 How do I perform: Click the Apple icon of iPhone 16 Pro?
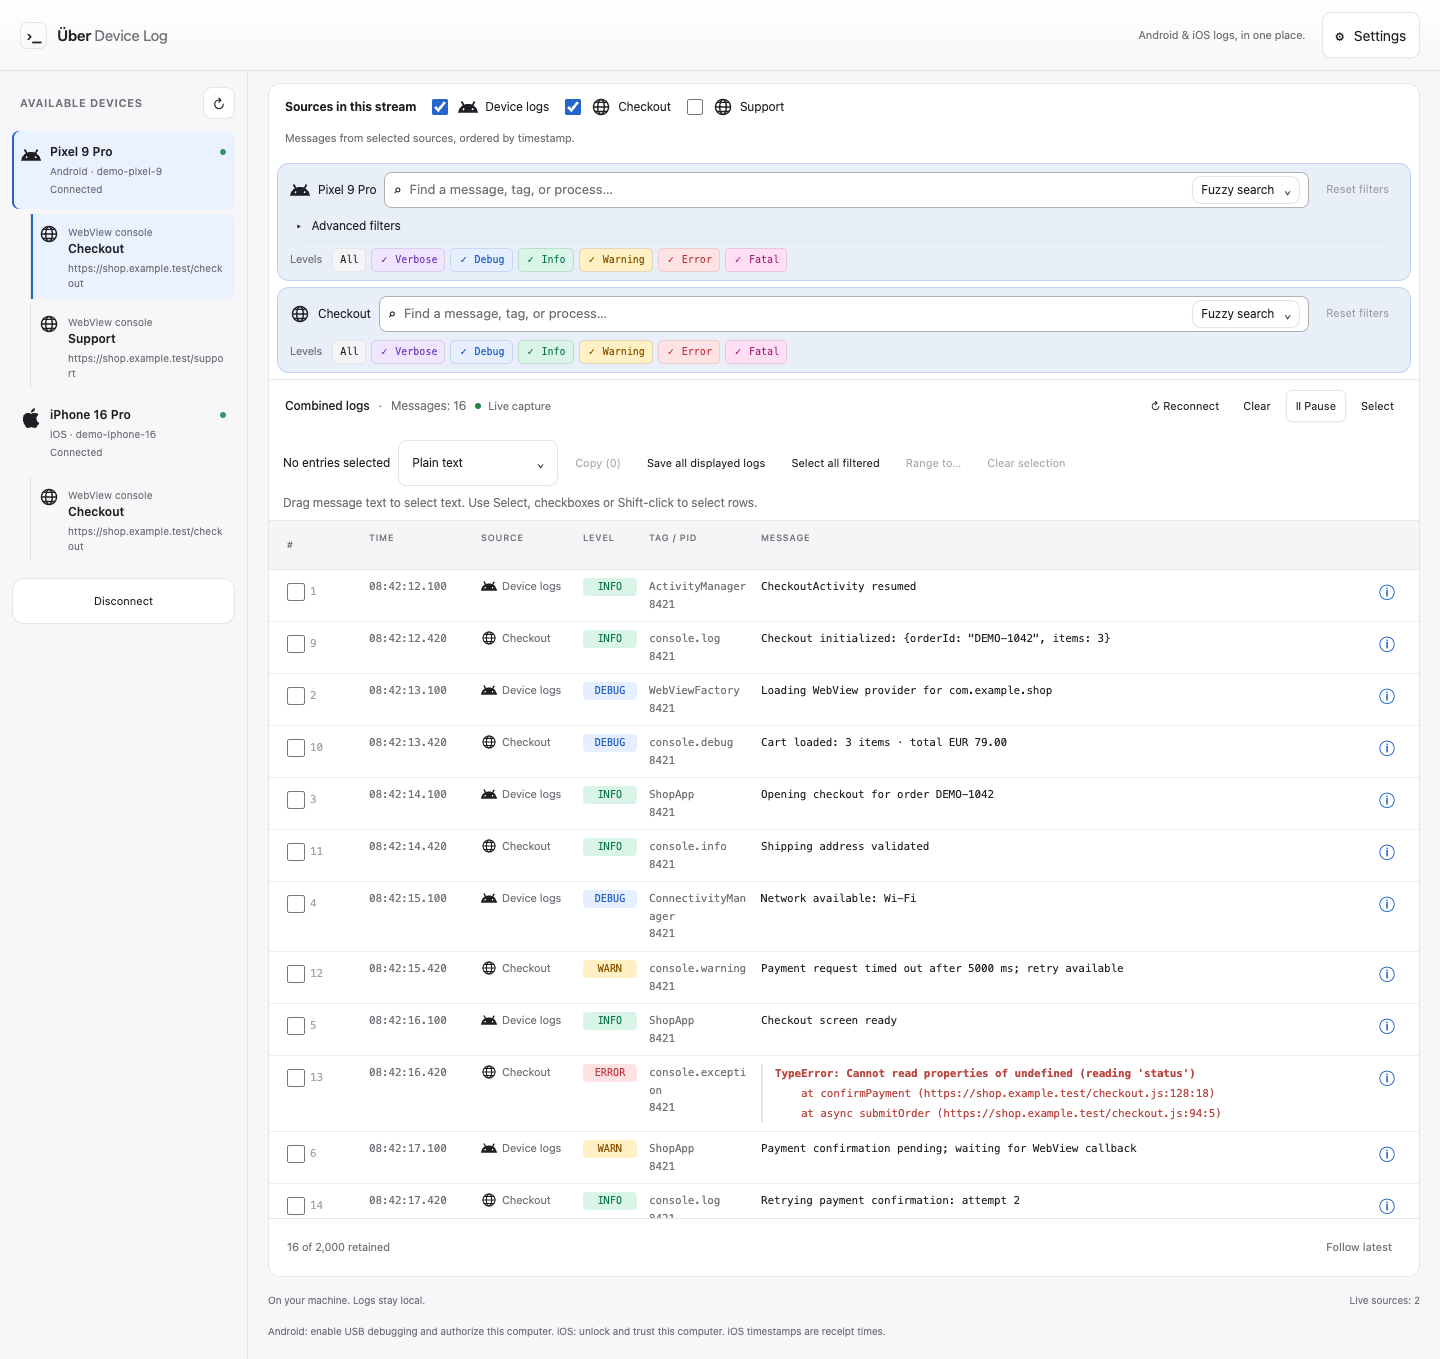click(31, 418)
